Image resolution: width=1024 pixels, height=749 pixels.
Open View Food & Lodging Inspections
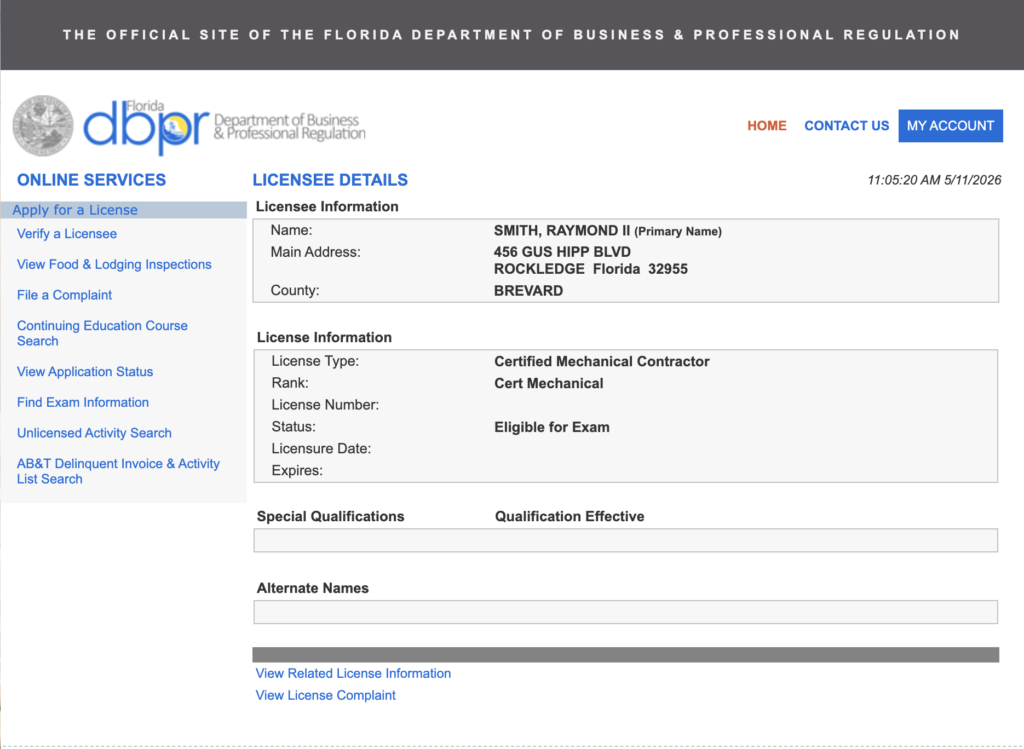coord(114,264)
